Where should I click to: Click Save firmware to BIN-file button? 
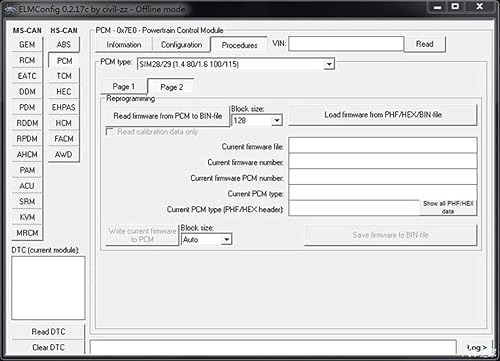pyautogui.click(x=390, y=235)
